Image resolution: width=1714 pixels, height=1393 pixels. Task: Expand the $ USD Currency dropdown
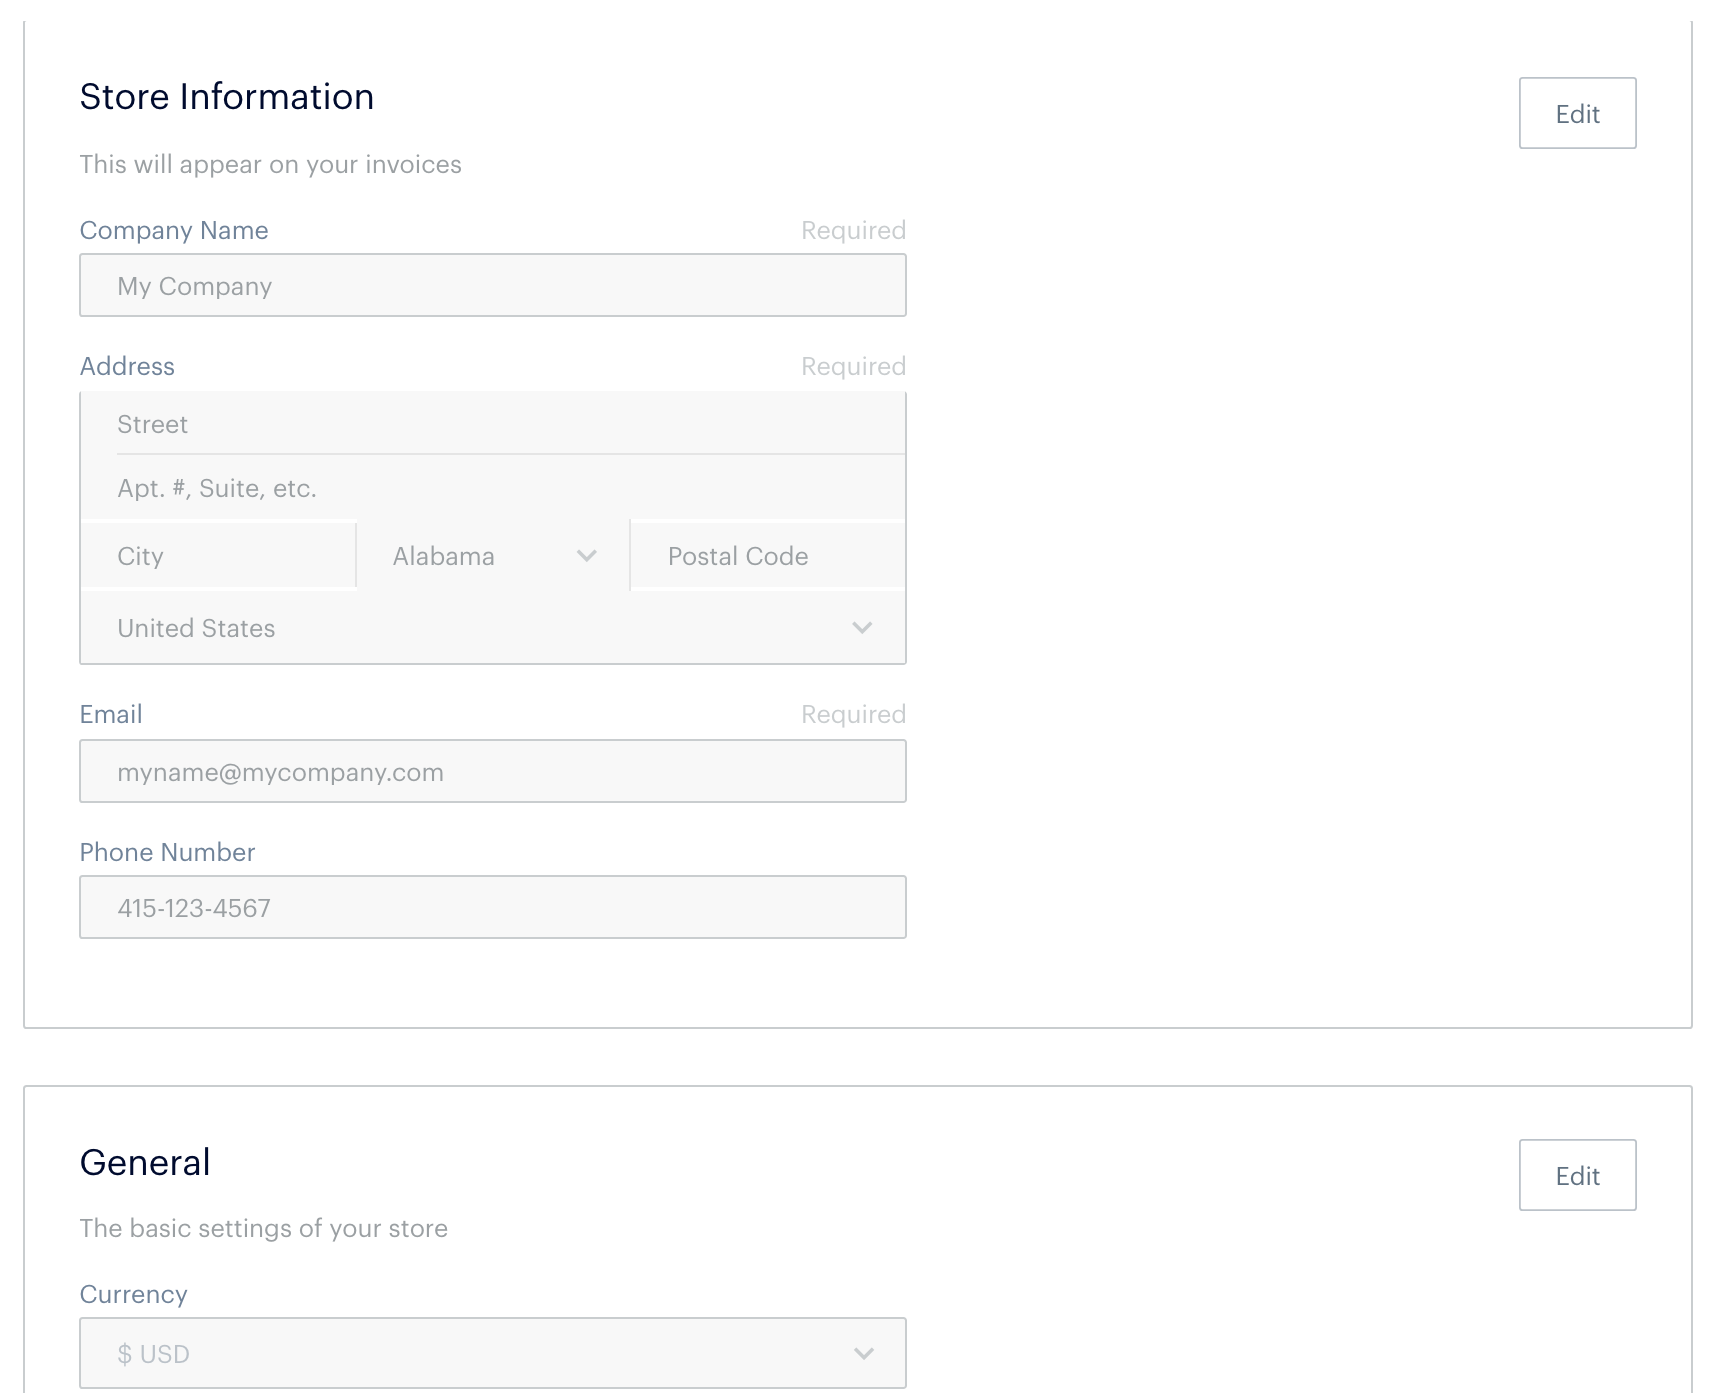pos(480,1354)
